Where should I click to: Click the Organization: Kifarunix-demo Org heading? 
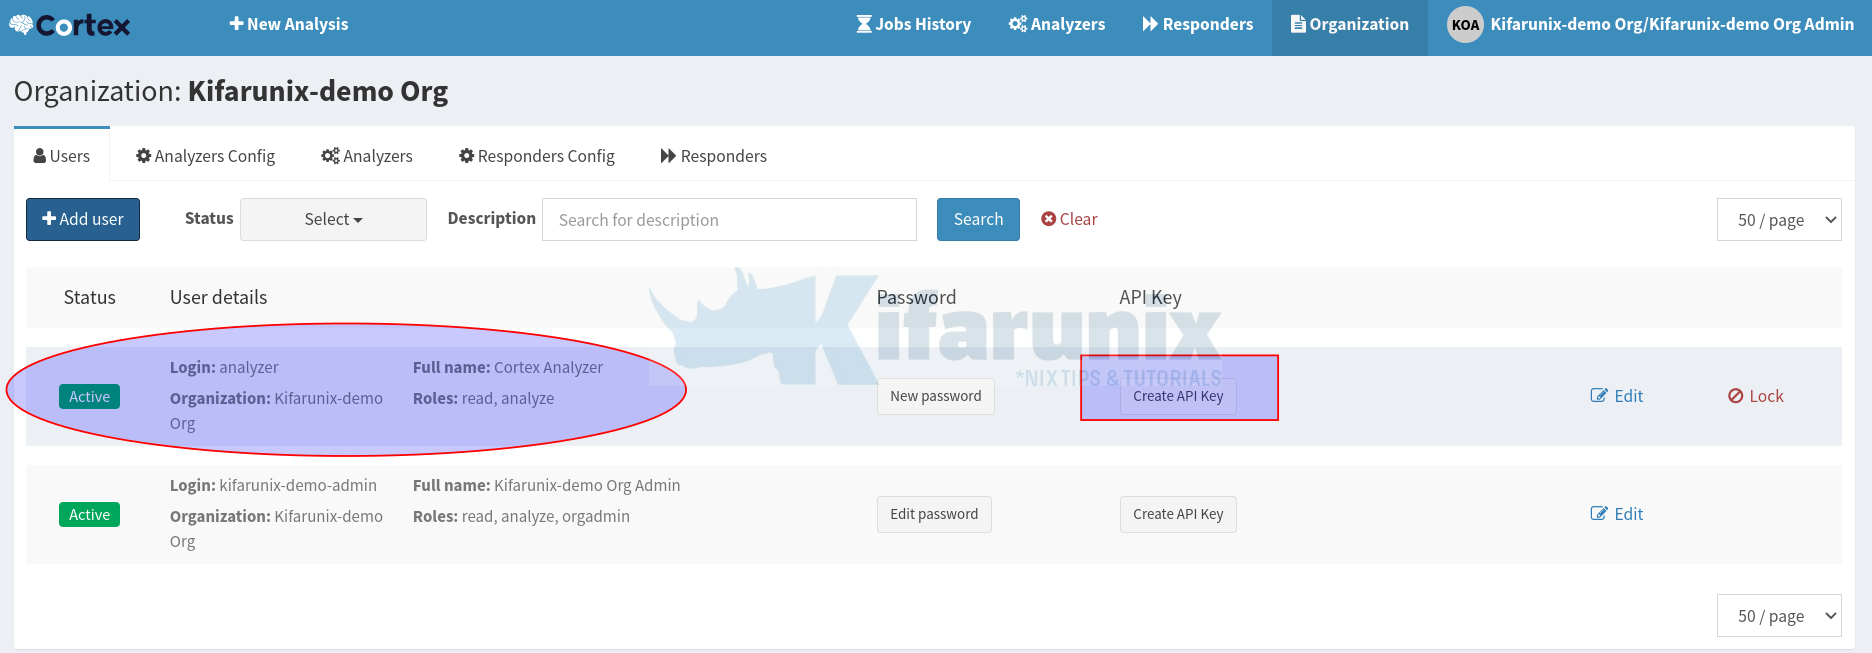click(x=231, y=91)
